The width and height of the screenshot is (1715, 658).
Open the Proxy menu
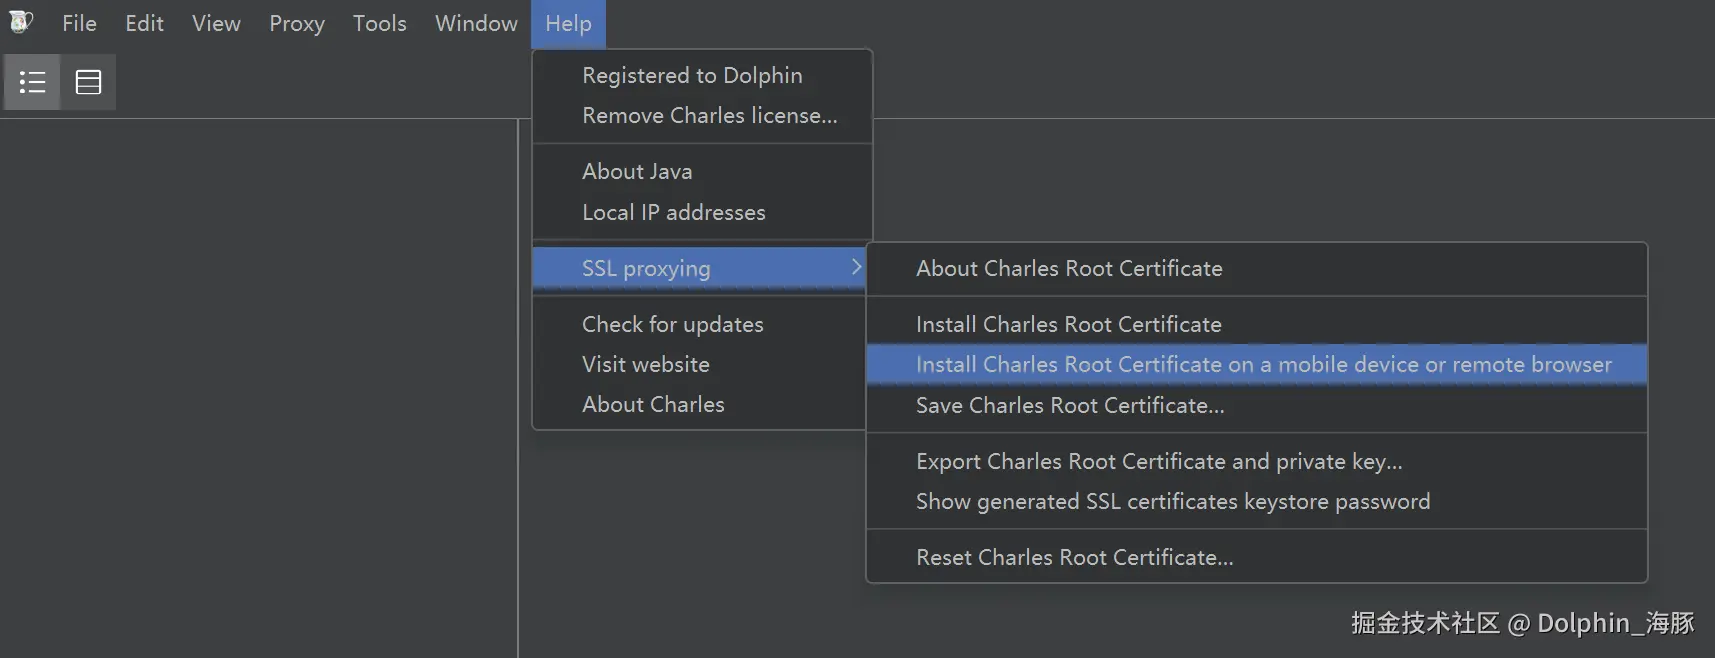(297, 23)
